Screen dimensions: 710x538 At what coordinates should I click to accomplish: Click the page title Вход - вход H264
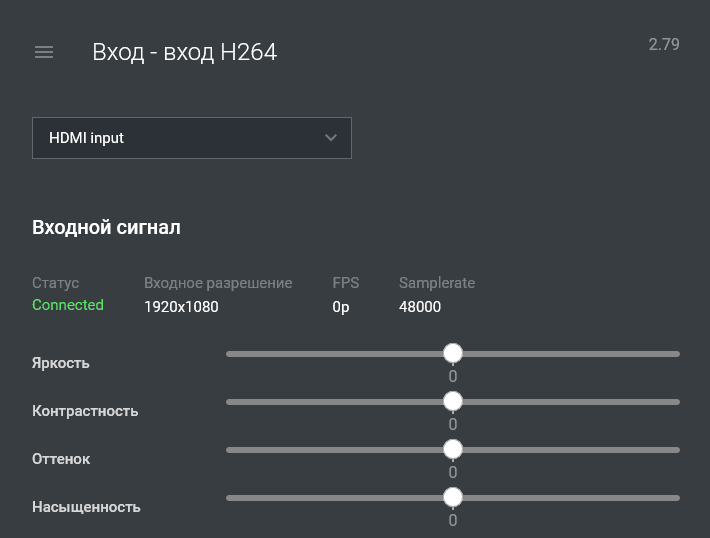[x=184, y=52]
